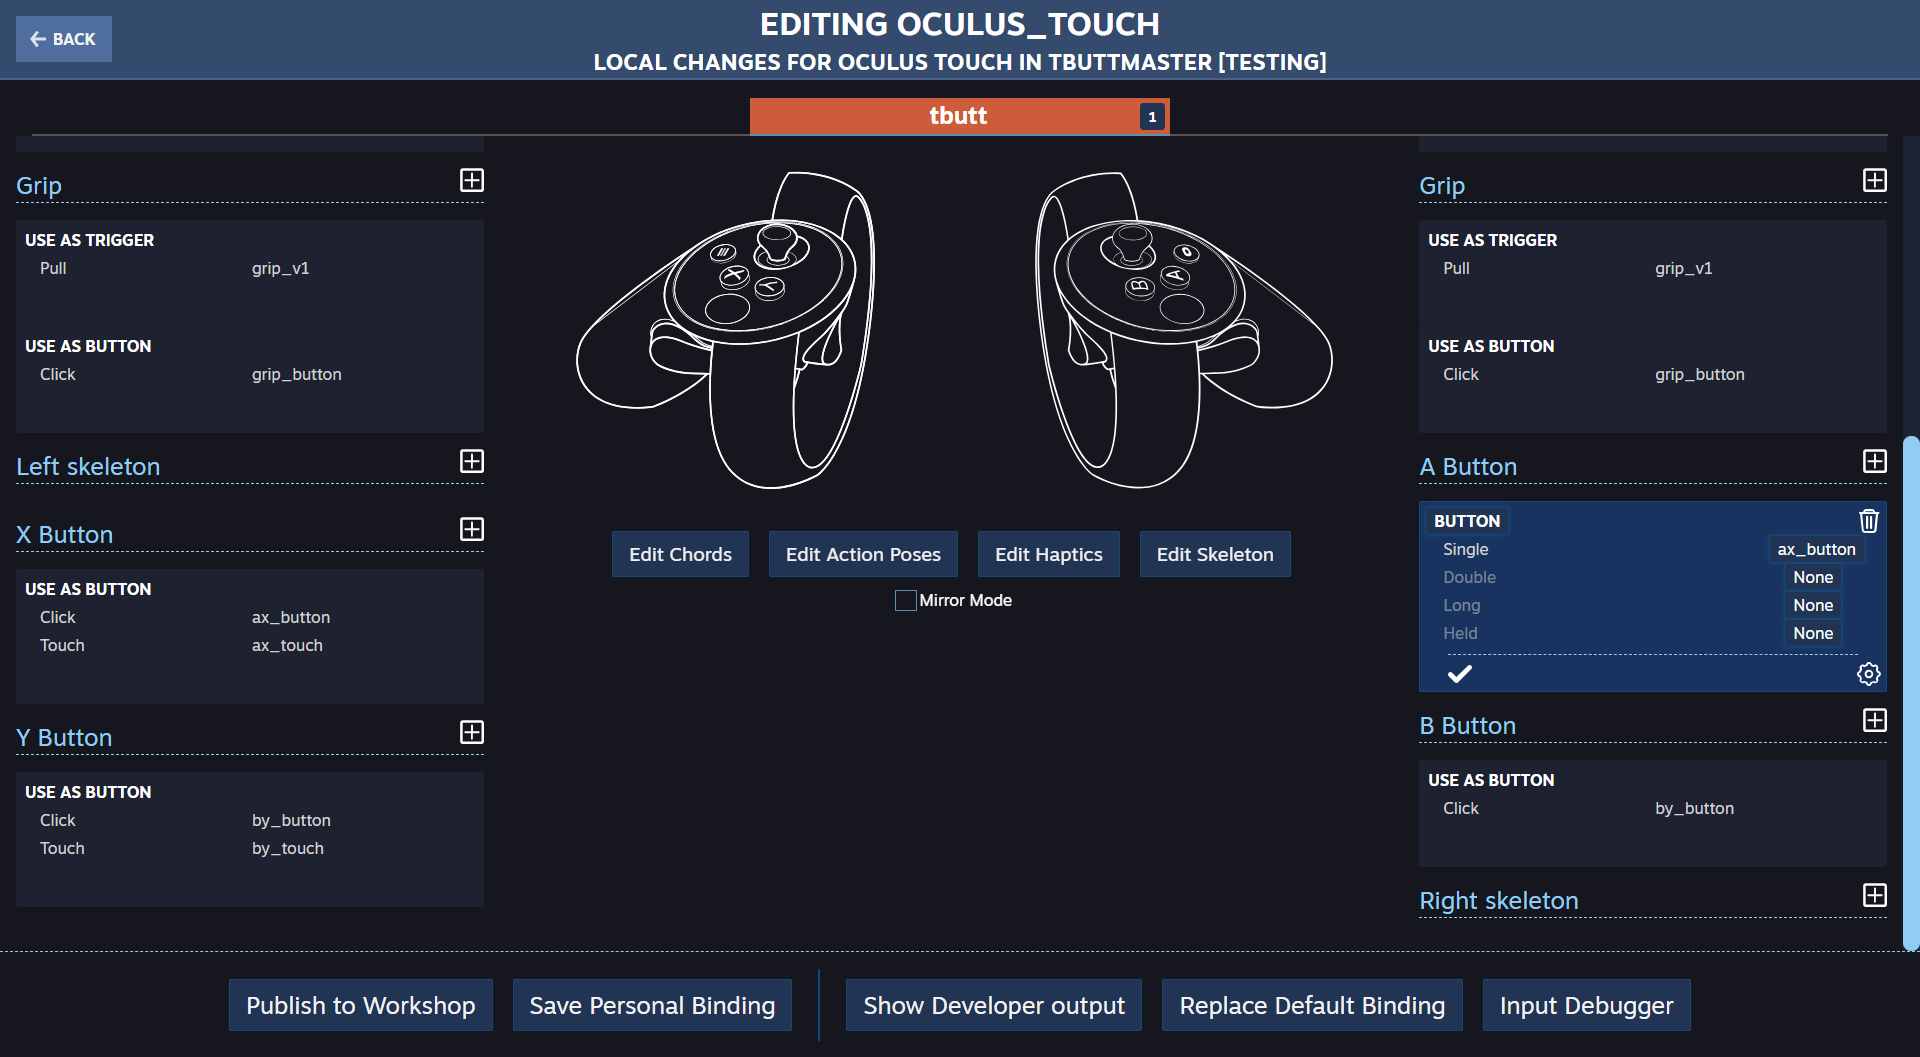
Task: Toggle the Mirror Mode checkbox
Action: tap(905, 600)
